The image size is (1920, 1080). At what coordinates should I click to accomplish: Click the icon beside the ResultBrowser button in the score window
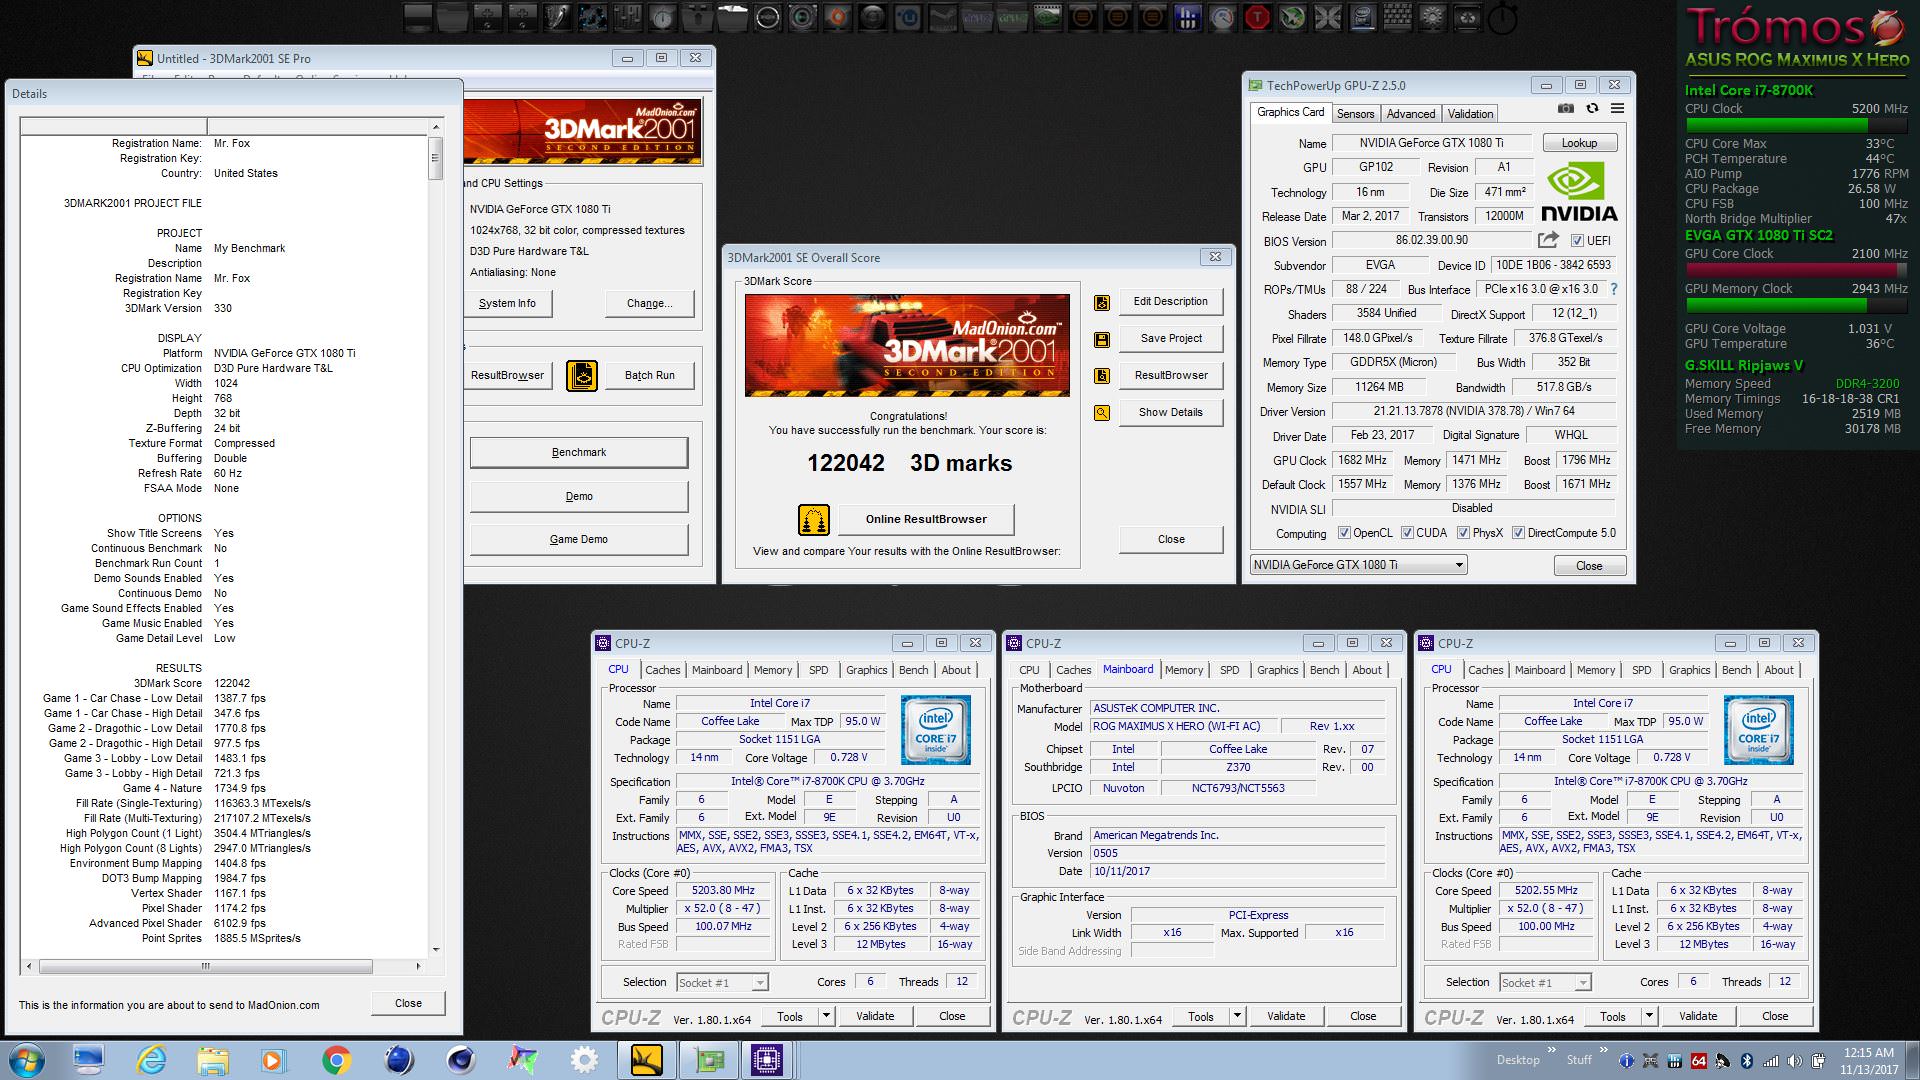coord(1101,376)
